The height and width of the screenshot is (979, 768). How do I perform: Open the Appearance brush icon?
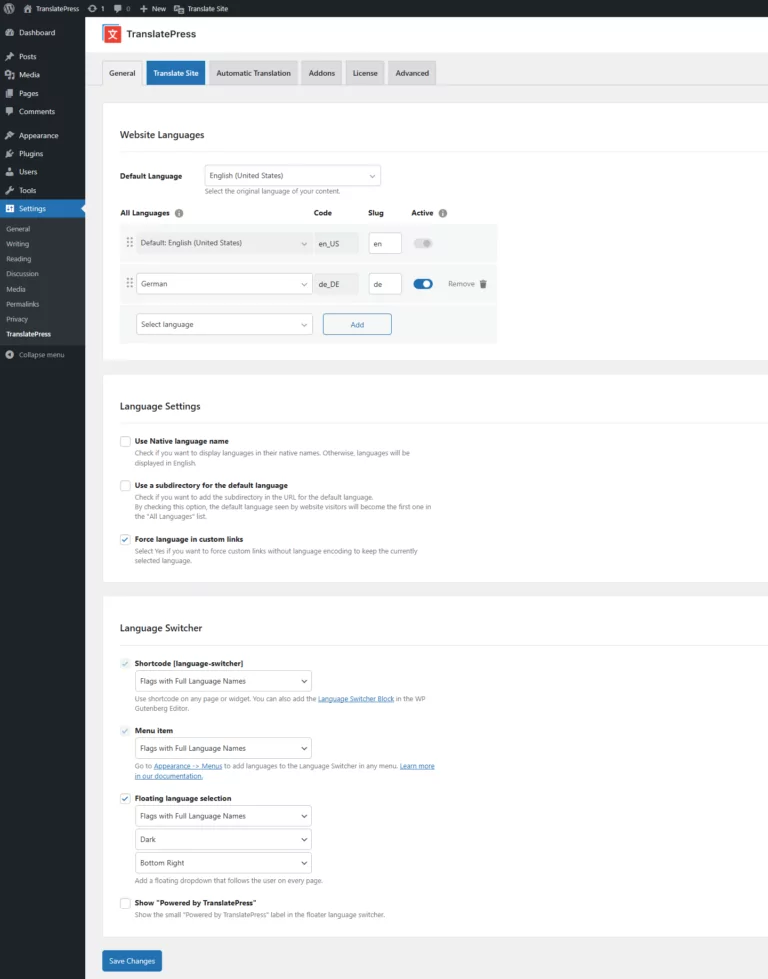[9, 135]
